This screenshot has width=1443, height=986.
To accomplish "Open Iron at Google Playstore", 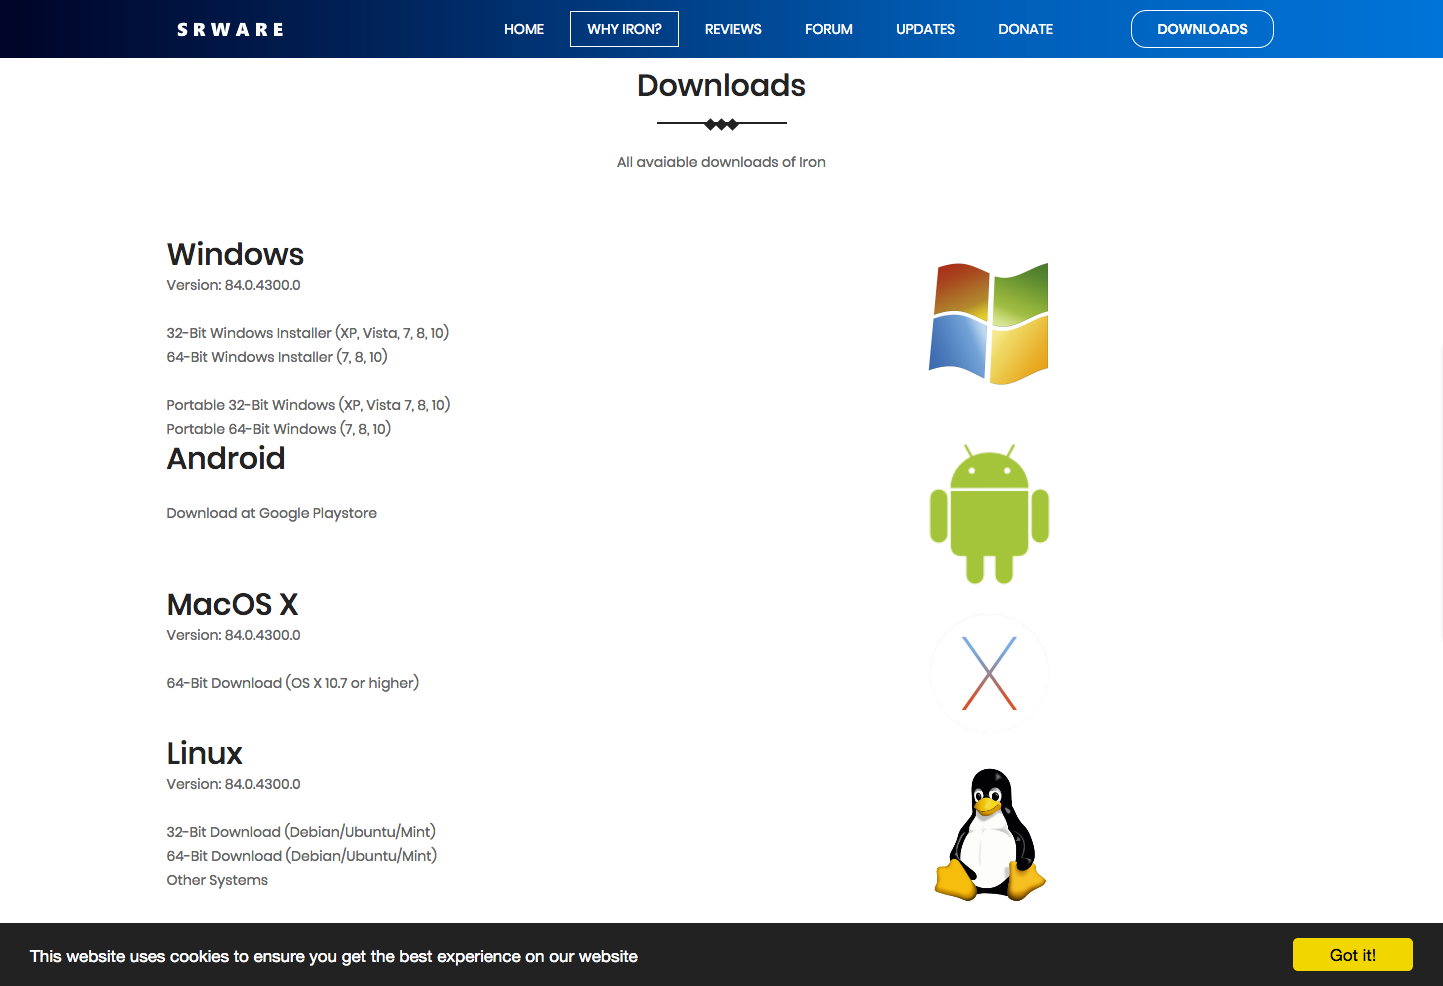I will (271, 512).
